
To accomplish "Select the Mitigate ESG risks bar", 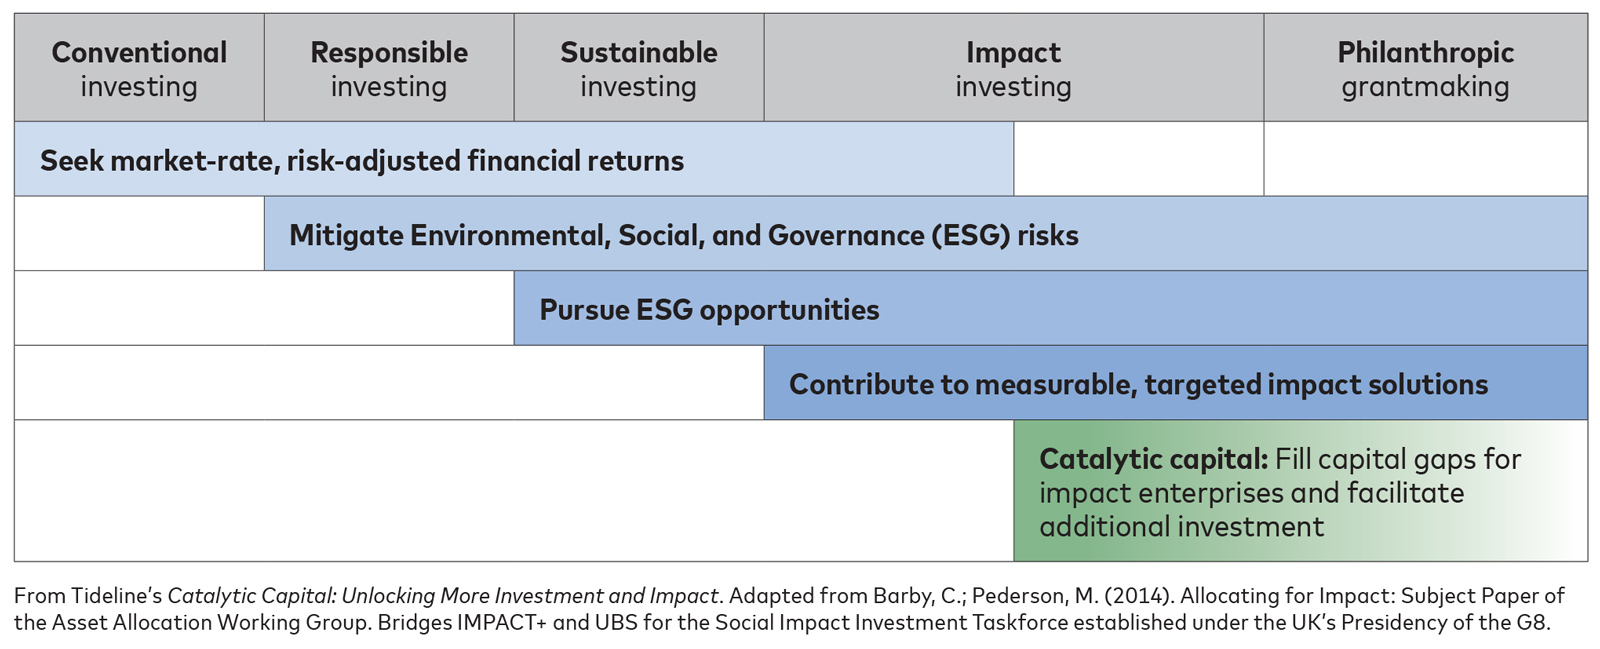I will [x=925, y=235].
